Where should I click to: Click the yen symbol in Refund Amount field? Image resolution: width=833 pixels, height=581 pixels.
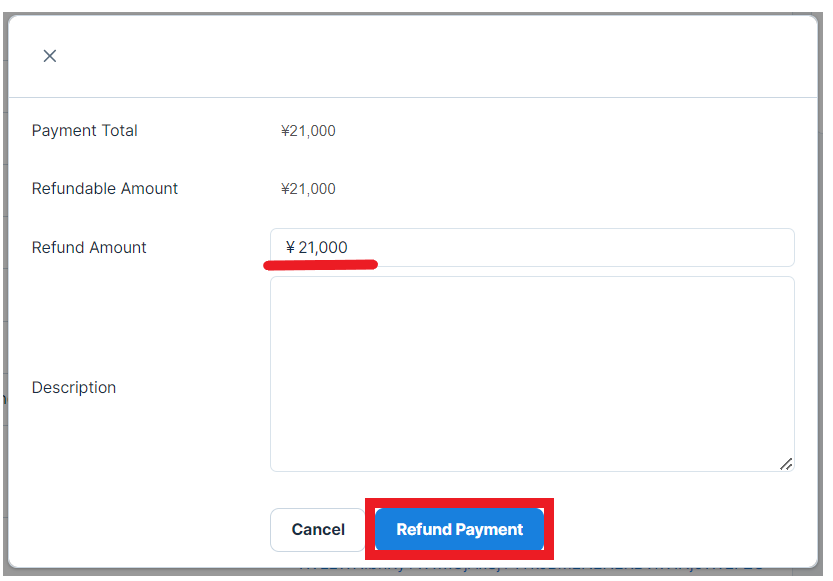290,248
